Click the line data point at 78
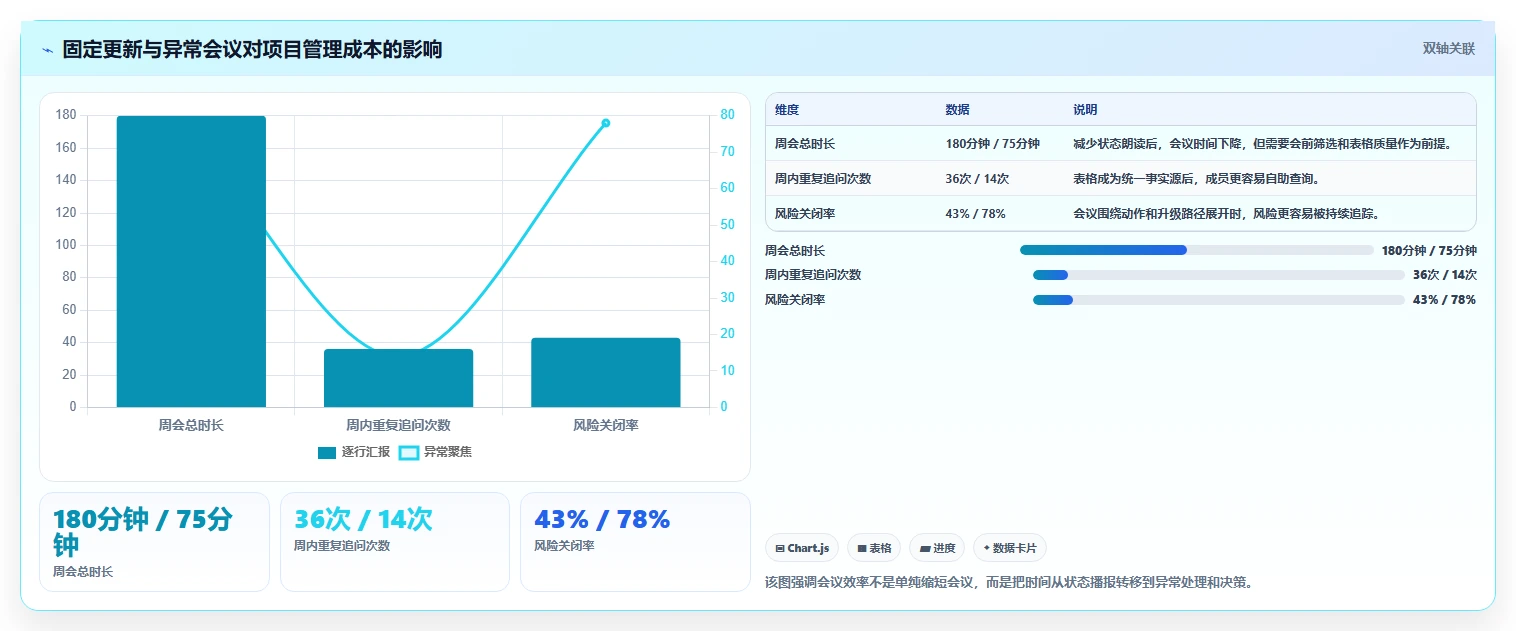 pos(606,123)
